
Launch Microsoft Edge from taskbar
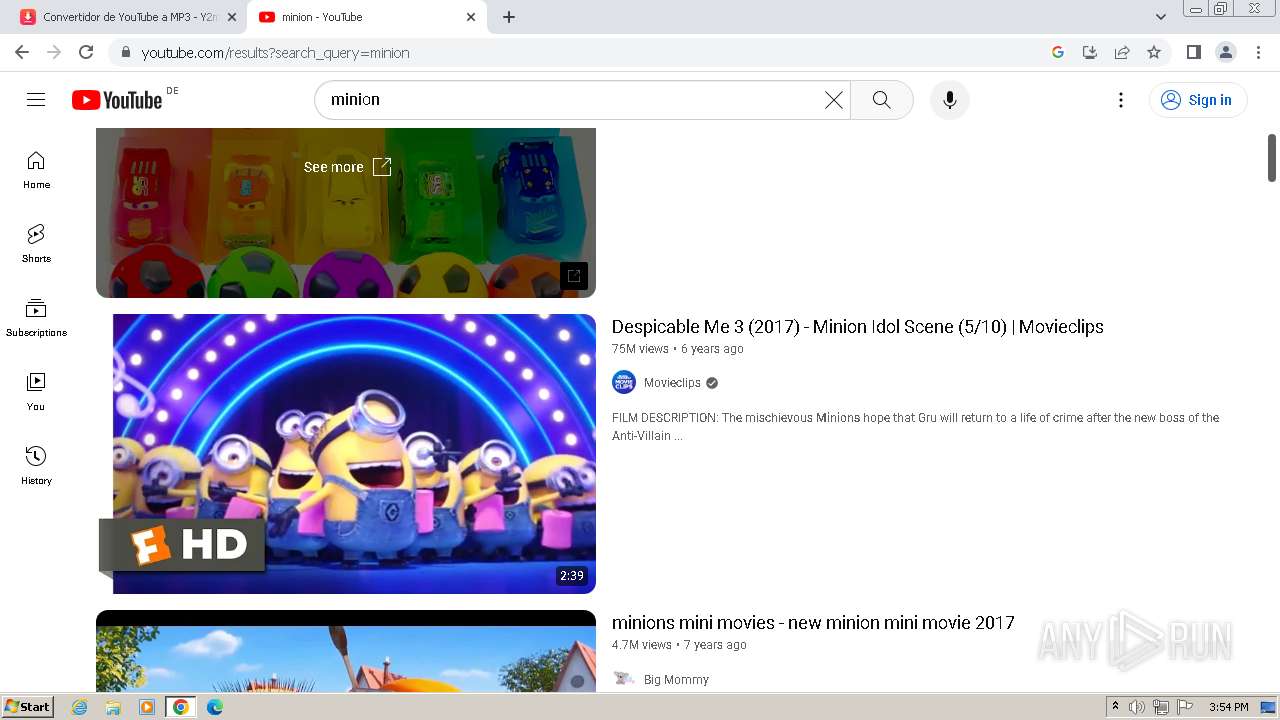tap(215, 707)
